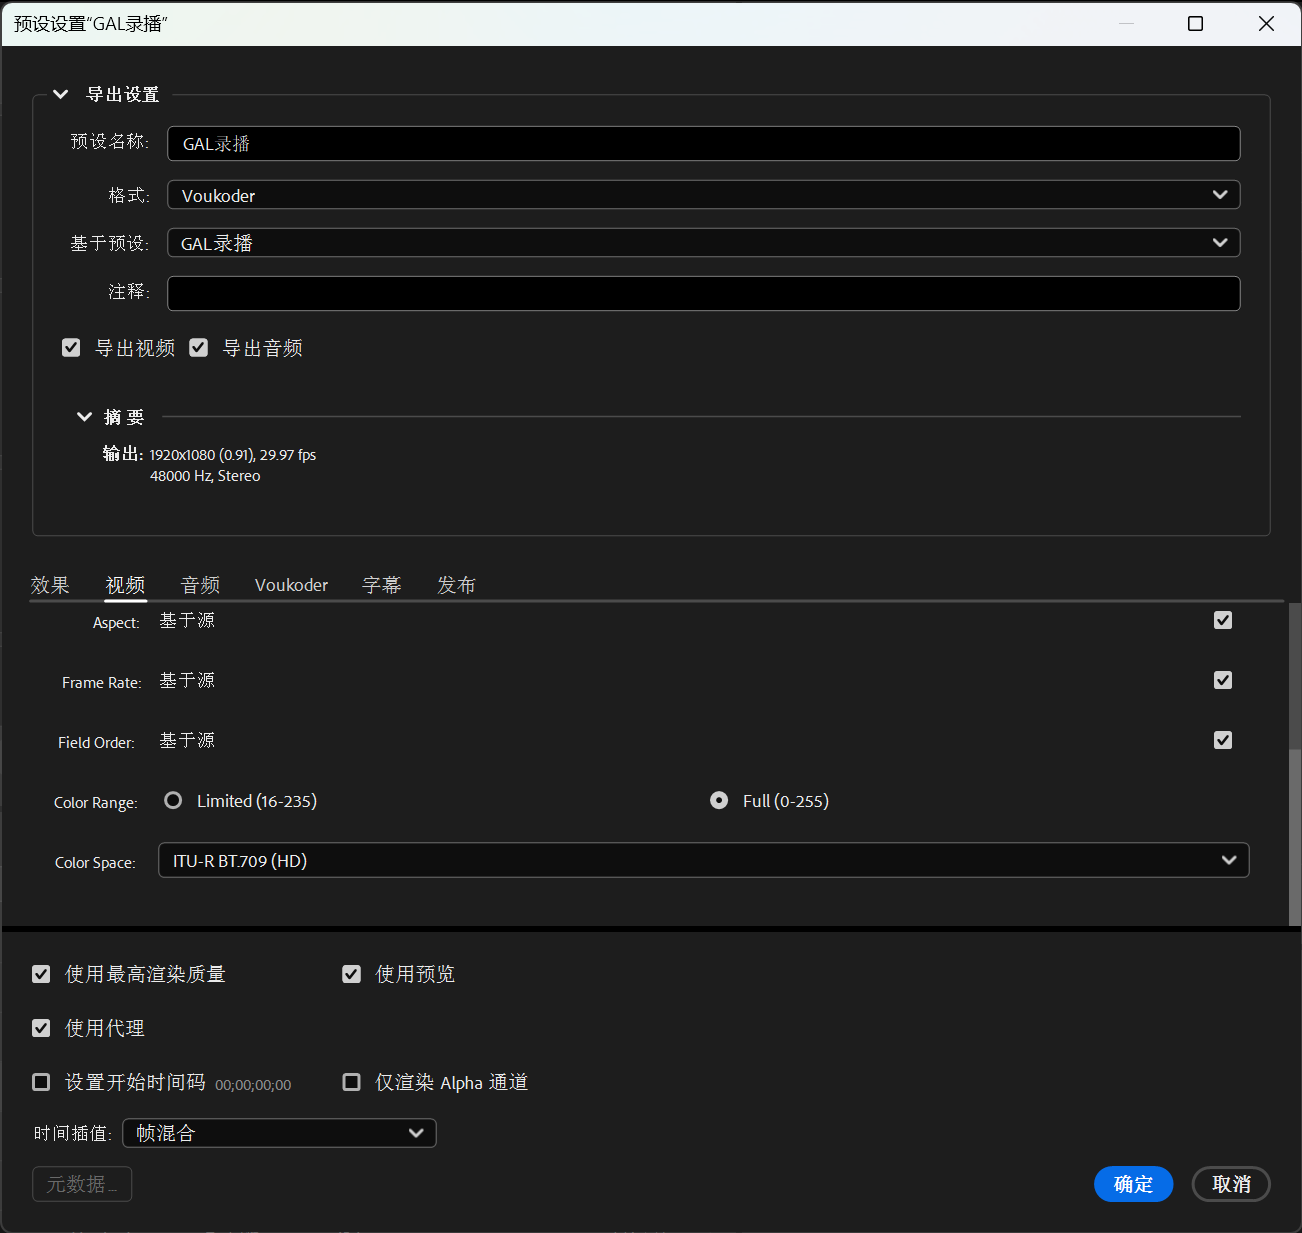Open the 基于预设 preset dropdown
The height and width of the screenshot is (1233, 1302).
coord(703,243)
